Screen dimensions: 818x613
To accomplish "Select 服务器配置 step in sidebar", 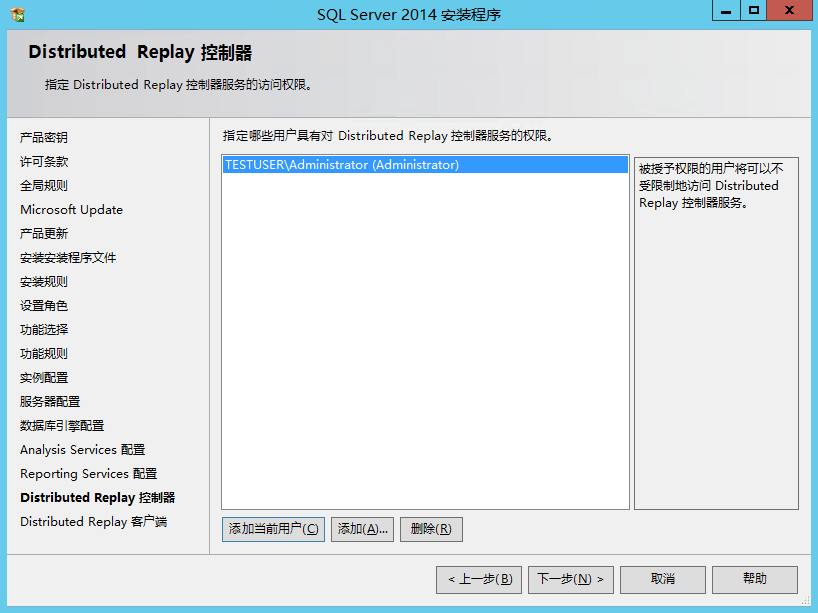I will [50, 401].
